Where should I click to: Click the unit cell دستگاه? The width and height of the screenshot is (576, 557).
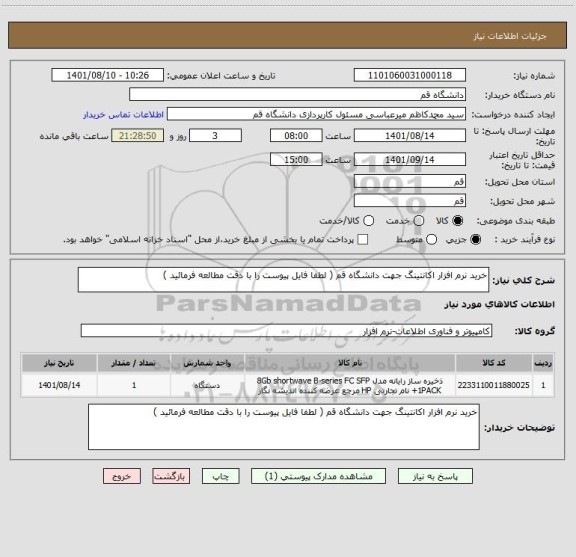point(207,385)
